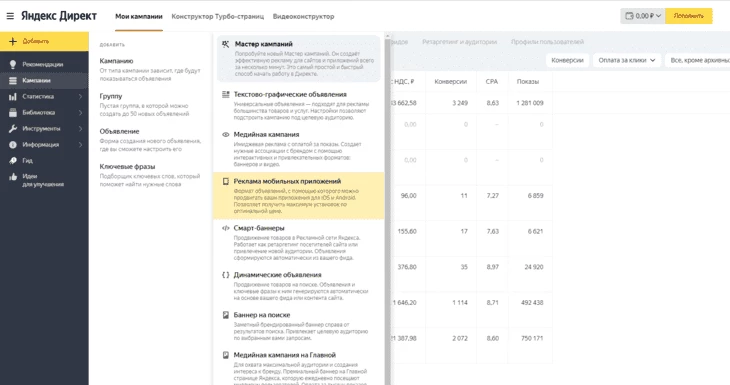Click the campaign type list scrollbar
The height and width of the screenshot is (385, 730).
pyautogui.click(x=387, y=209)
